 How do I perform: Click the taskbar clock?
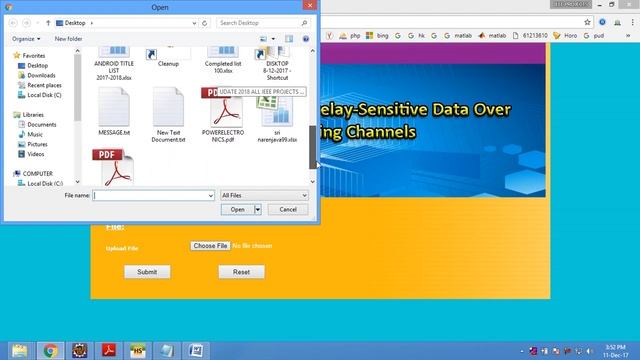(616, 351)
